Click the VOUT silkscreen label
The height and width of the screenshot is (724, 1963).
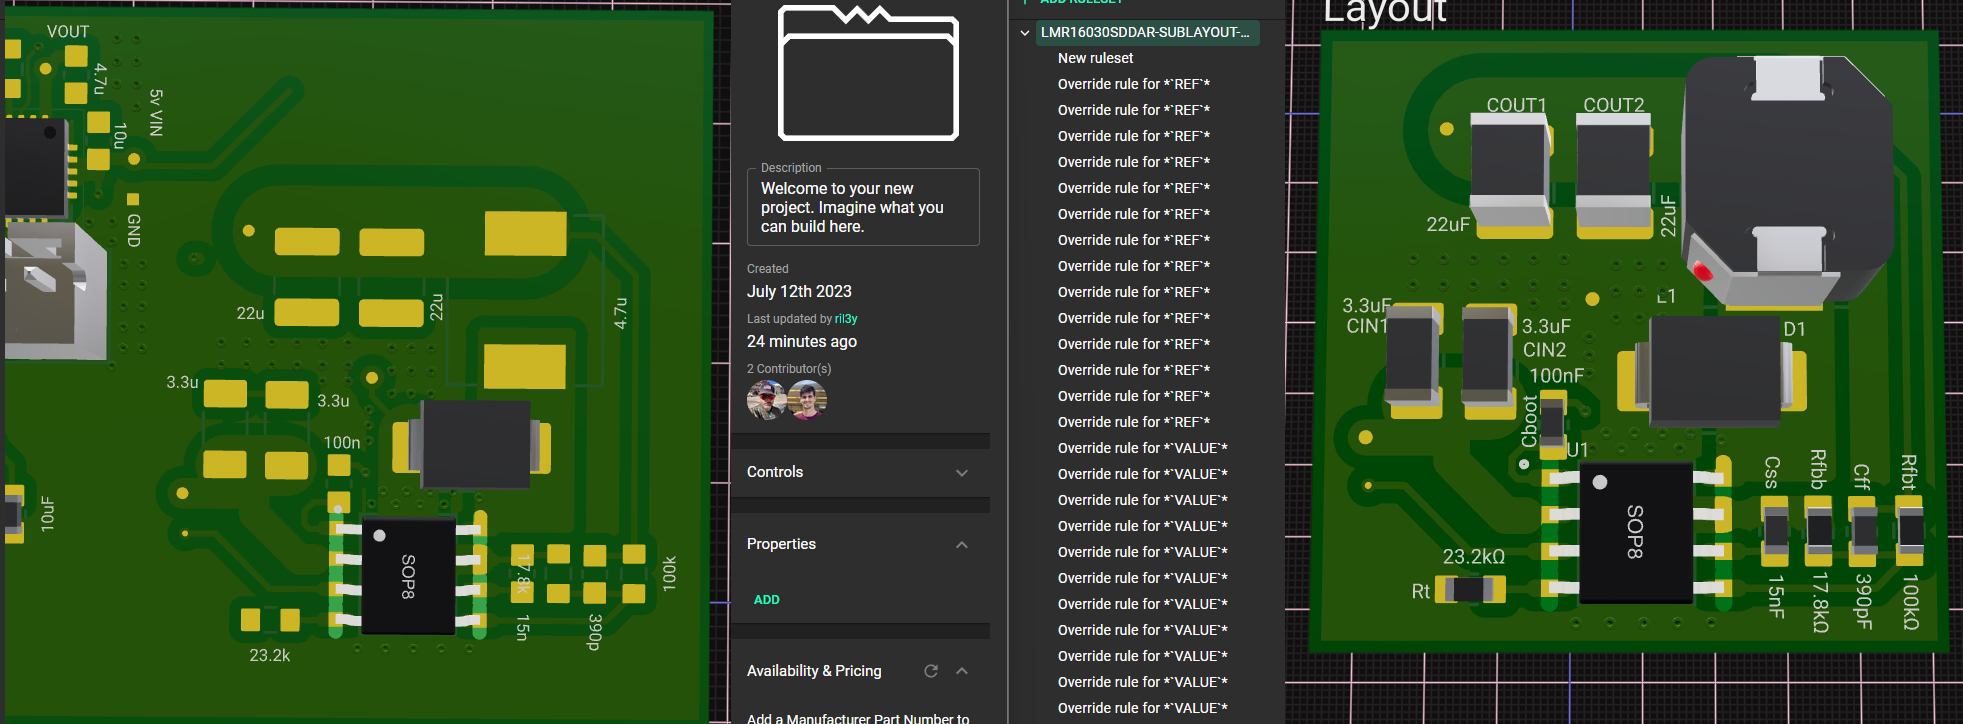tap(68, 32)
